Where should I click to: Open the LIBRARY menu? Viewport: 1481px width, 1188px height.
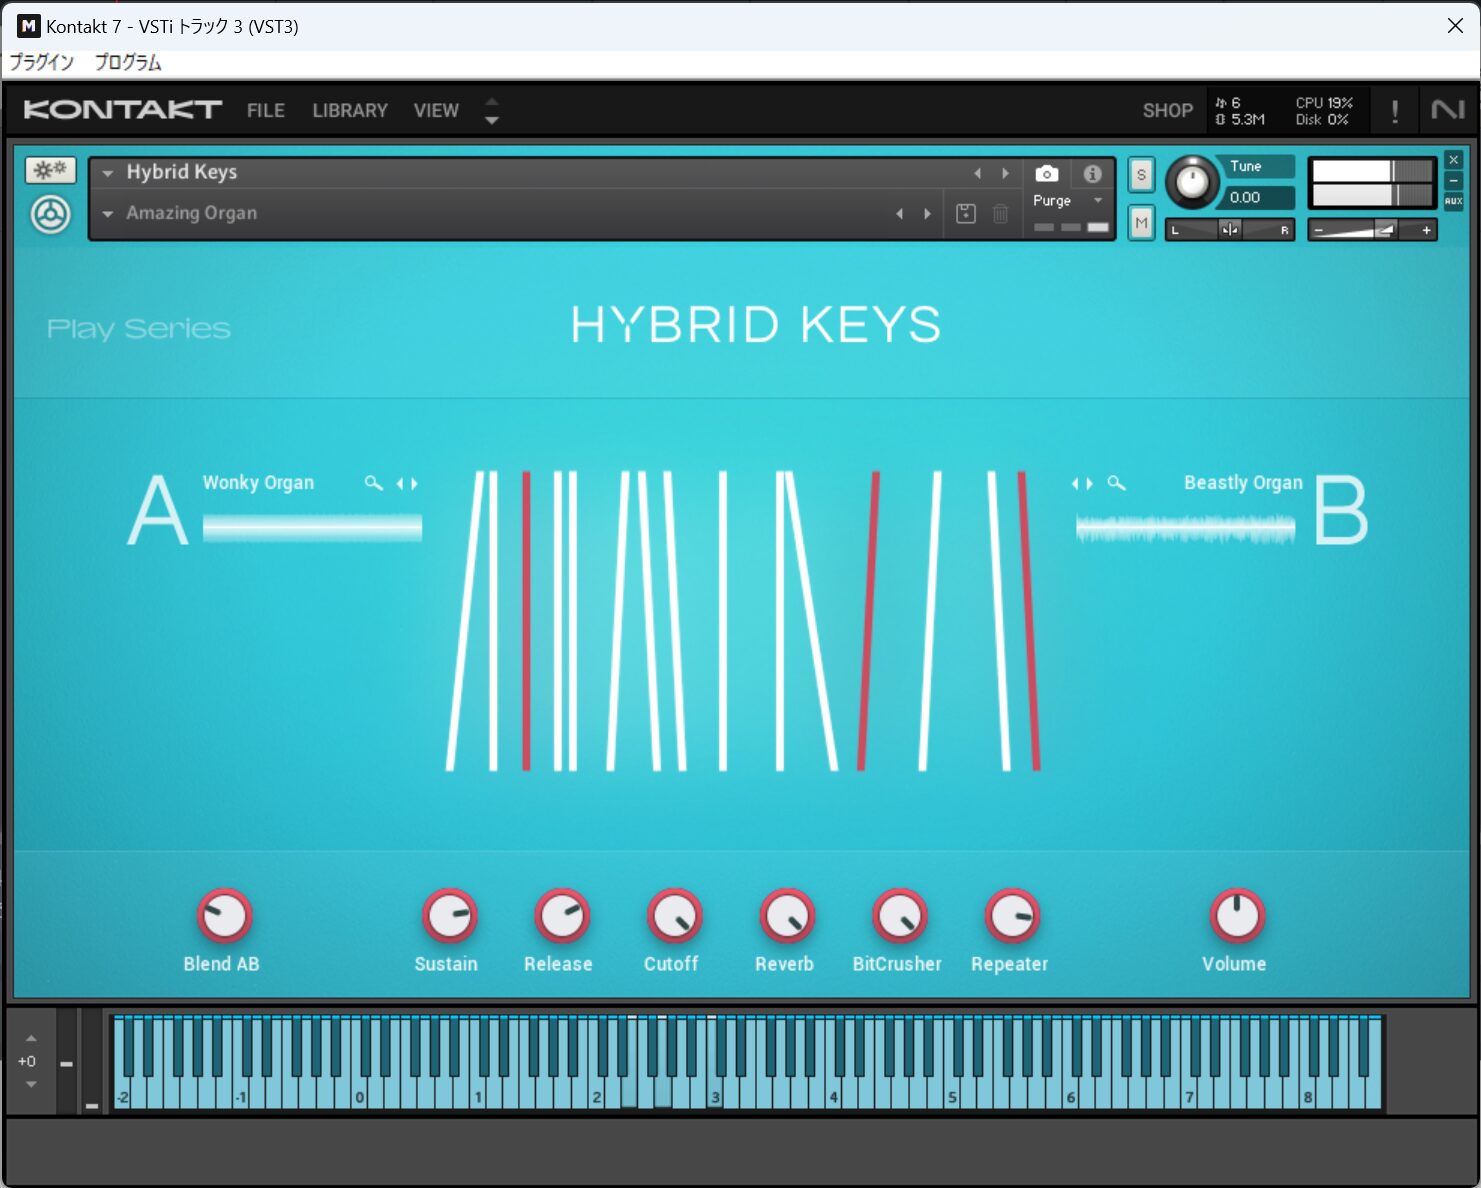click(350, 110)
